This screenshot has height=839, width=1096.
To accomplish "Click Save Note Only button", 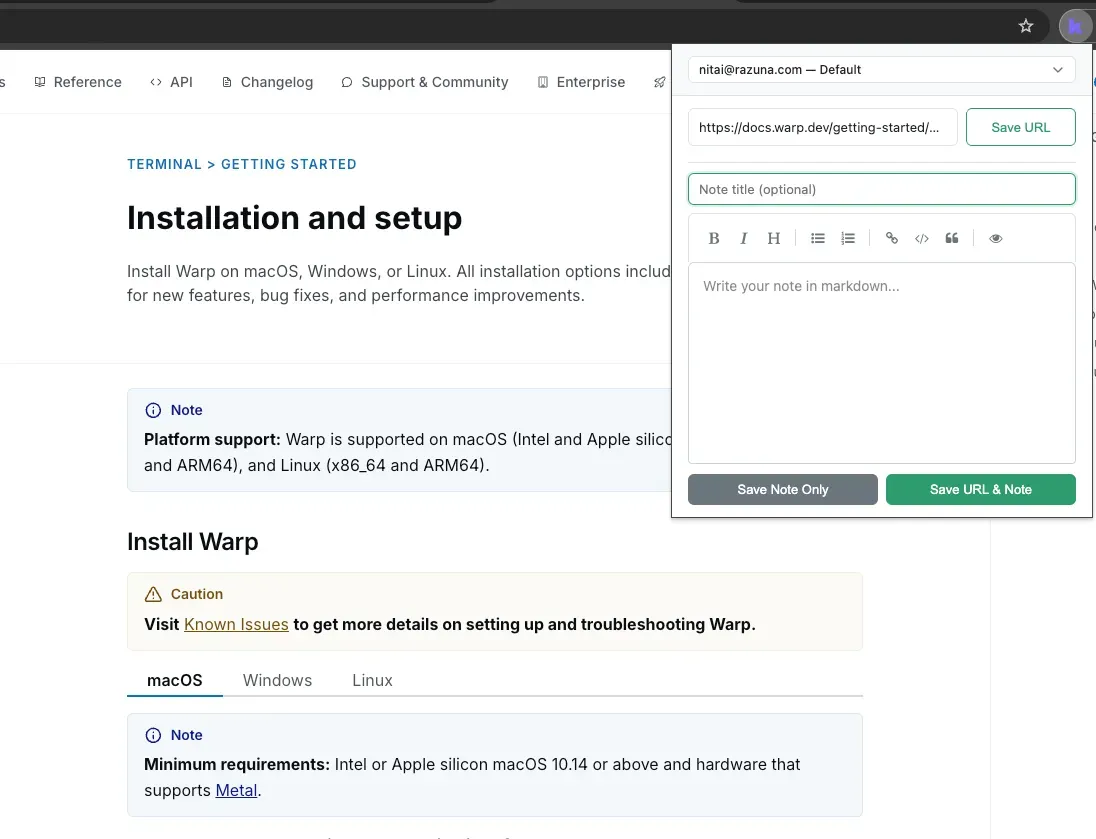I will pos(783,489).
